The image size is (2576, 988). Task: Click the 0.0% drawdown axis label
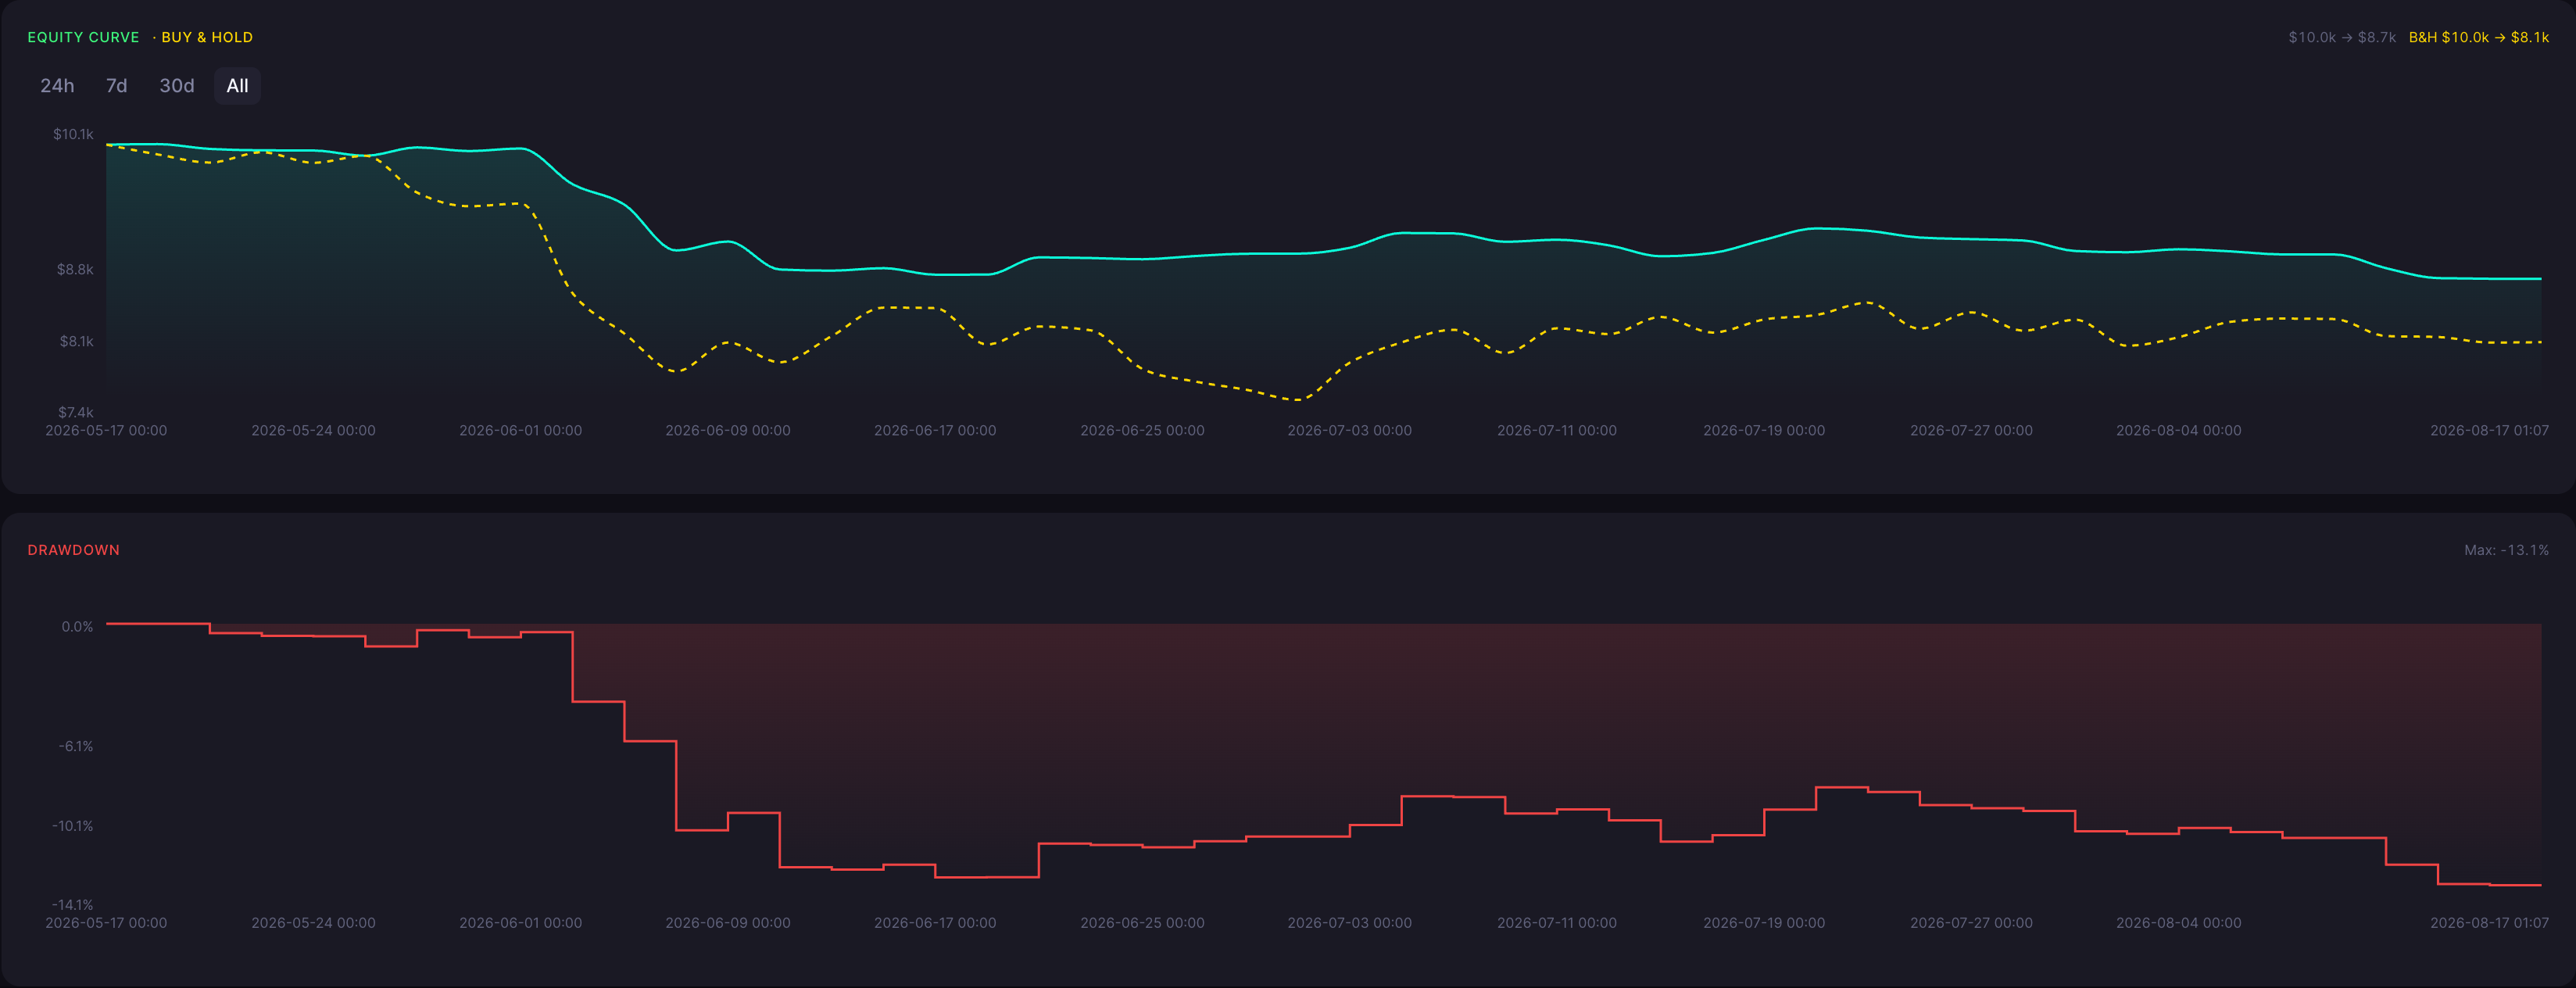(77, 627)
